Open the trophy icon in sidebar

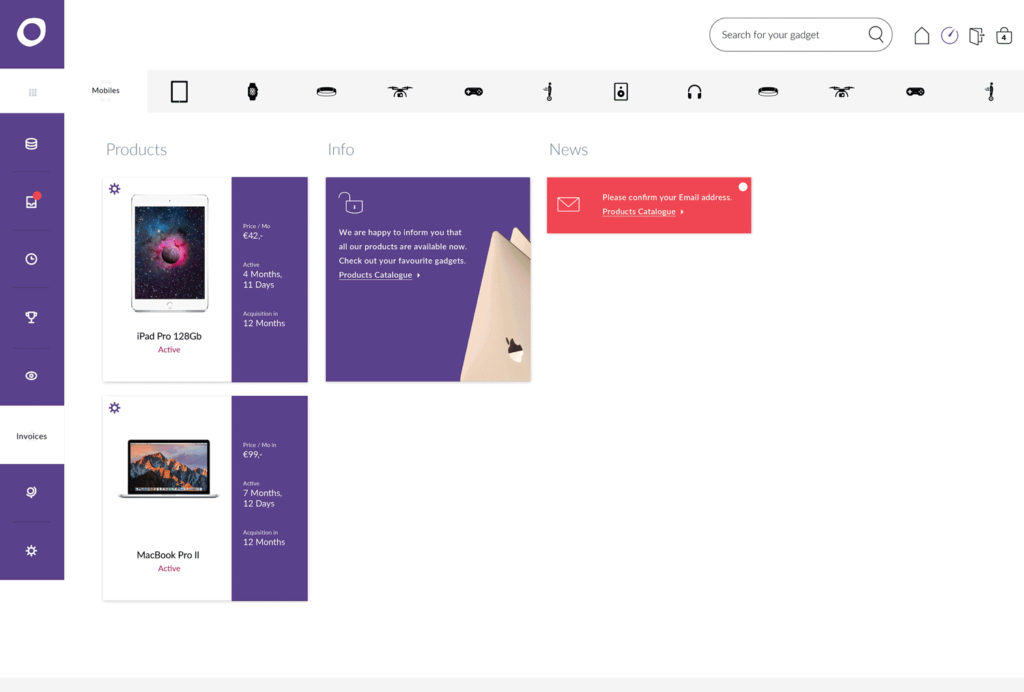pyautogui.click(x=31, y=317)
